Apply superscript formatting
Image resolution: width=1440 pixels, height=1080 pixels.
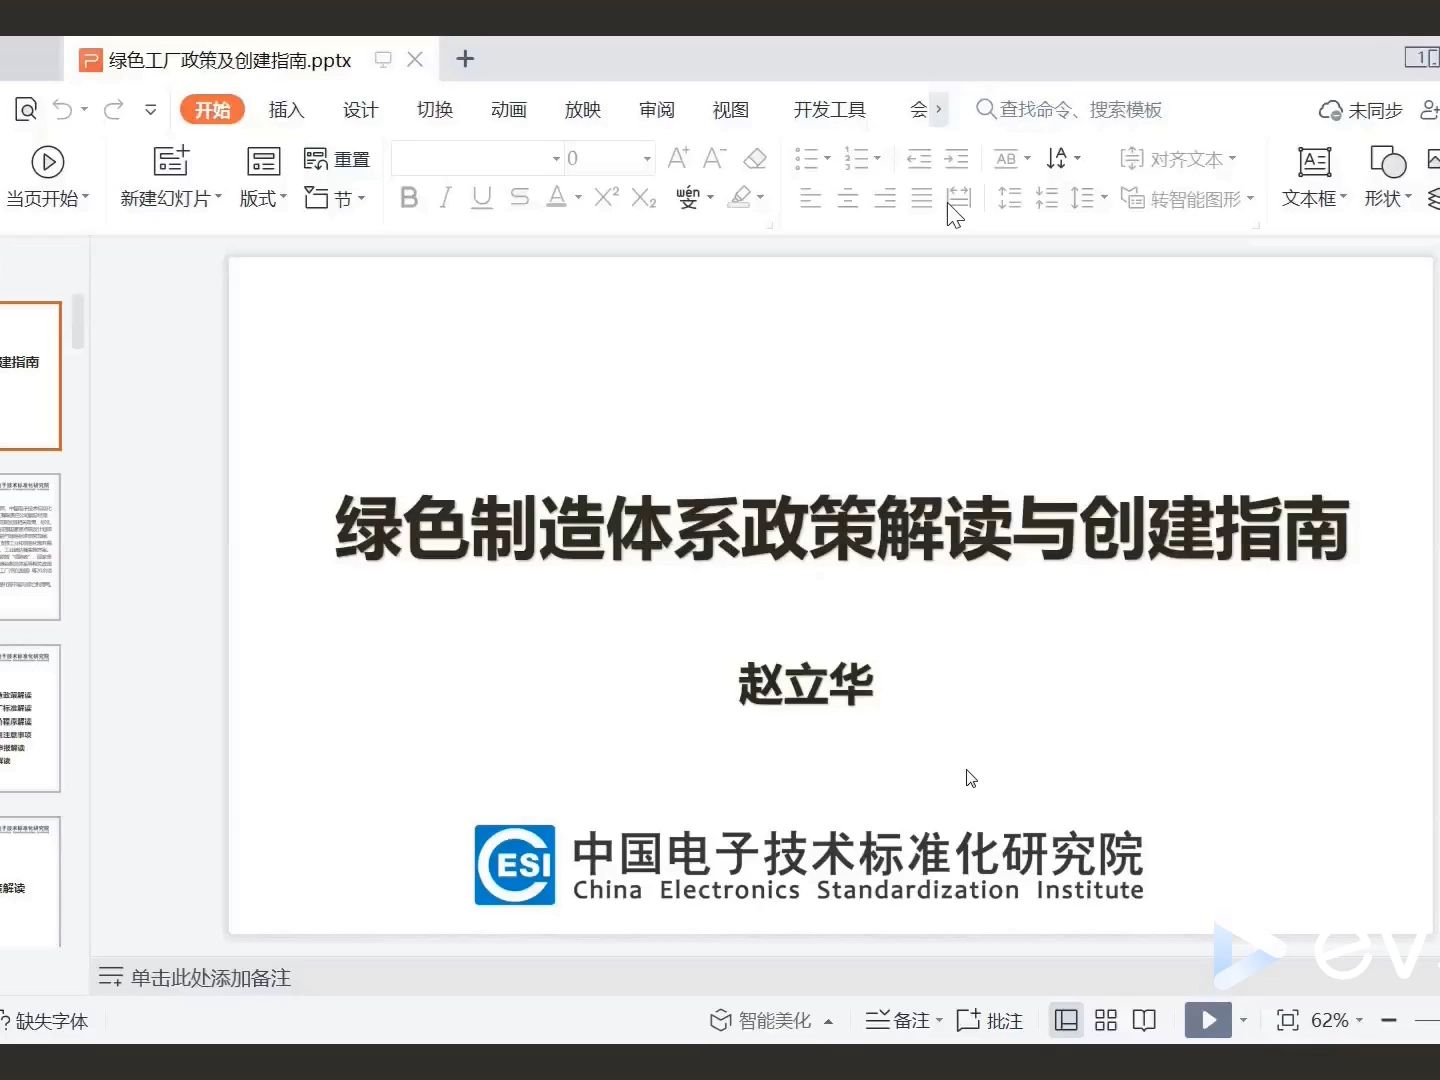click(606, 197)
